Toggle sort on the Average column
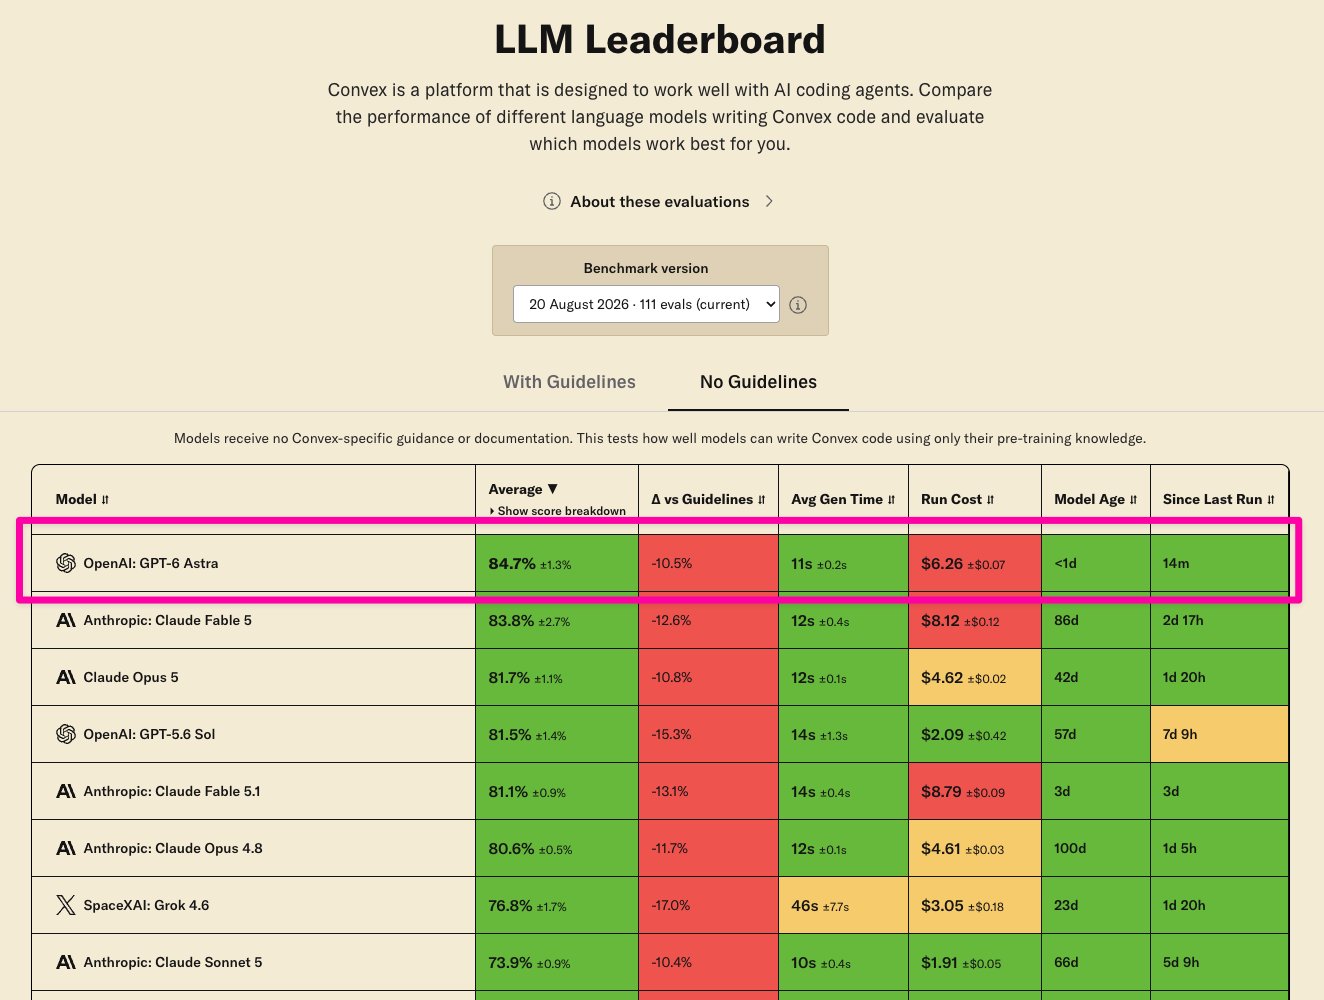The width and height of the screenshot is (1324, 1000). click(523, 489)
